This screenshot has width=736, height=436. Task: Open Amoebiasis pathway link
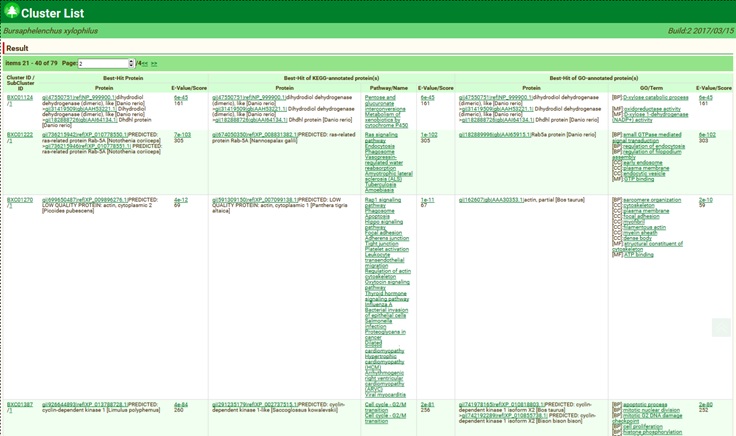pos(379,191)
